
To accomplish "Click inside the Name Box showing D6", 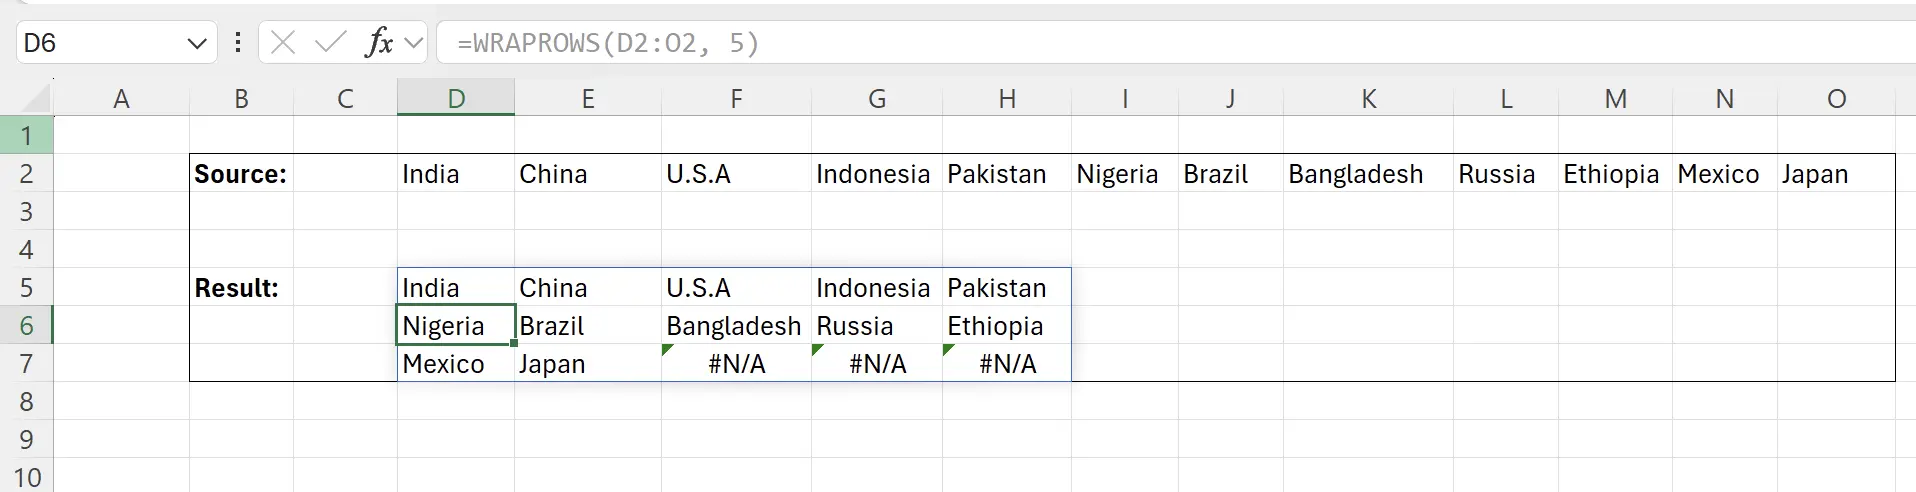I will (100, 43).
